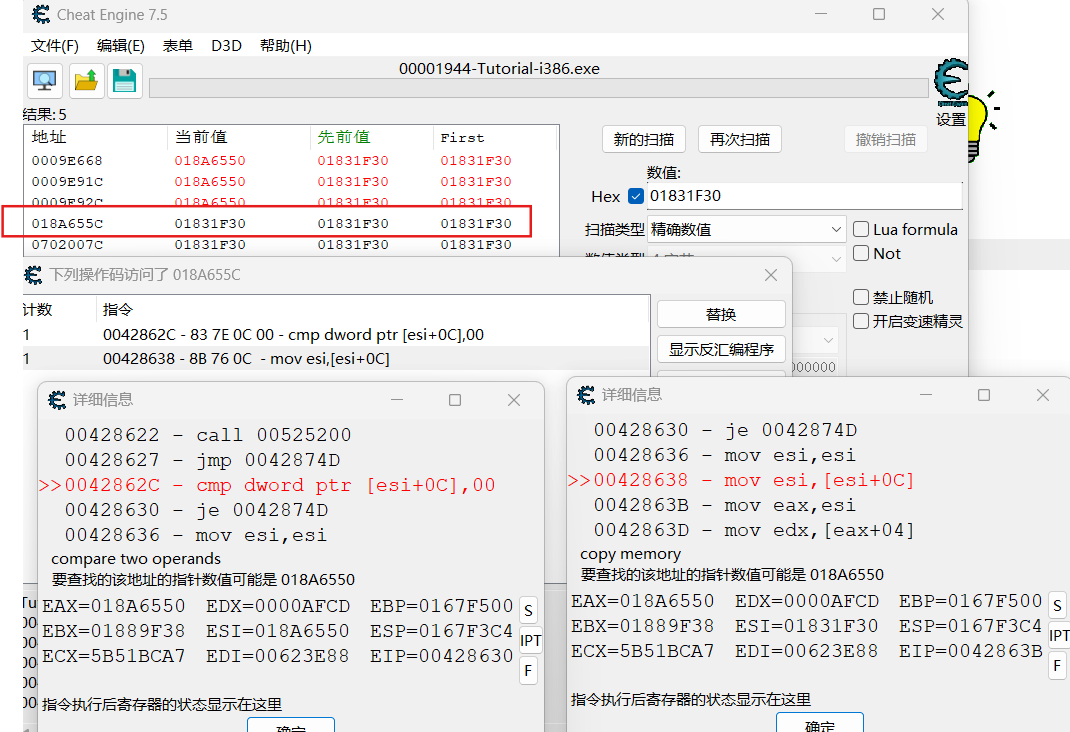
Task: Click the 显示反汇编程序 button
Action: pyautogui.click(x=721, y=349)
